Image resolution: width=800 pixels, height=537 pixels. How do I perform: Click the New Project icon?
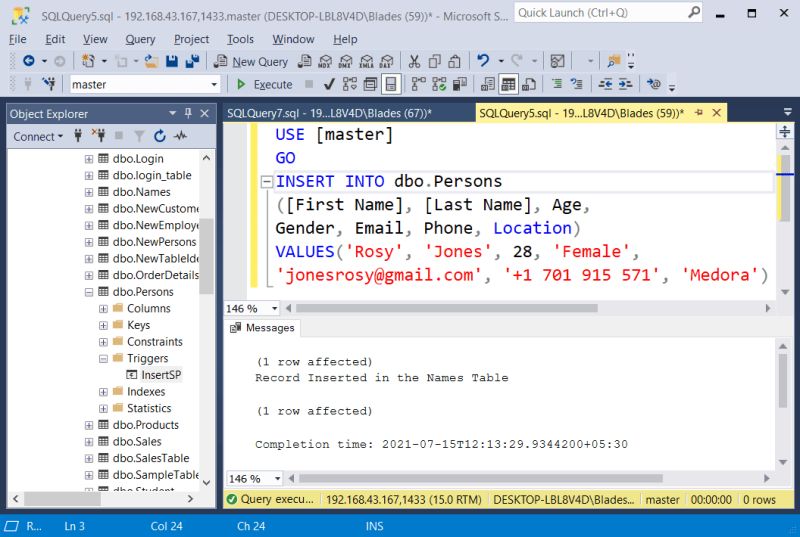[x=88, y=61]
